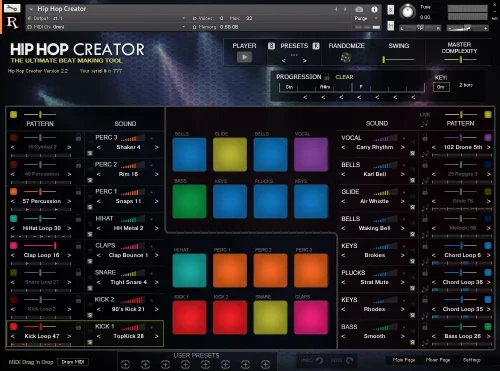Roll the Randomize dice icon
Viewport: 500px width, 371px height.
(345, 58)
